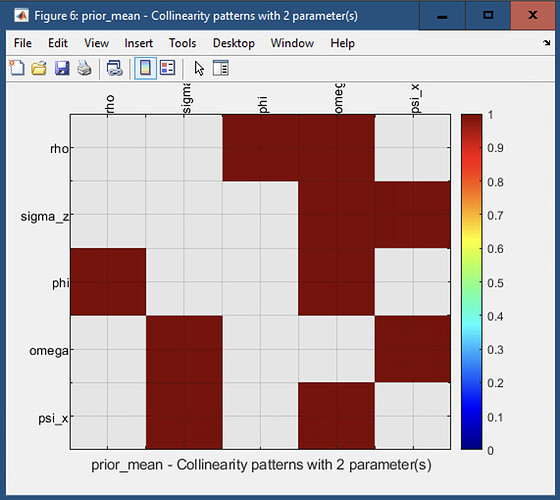The width and height of the screenshot is (560, 500).
Task: Click the dock figure arrow icon
Action: pyautogui.click(x=546, y=43)
